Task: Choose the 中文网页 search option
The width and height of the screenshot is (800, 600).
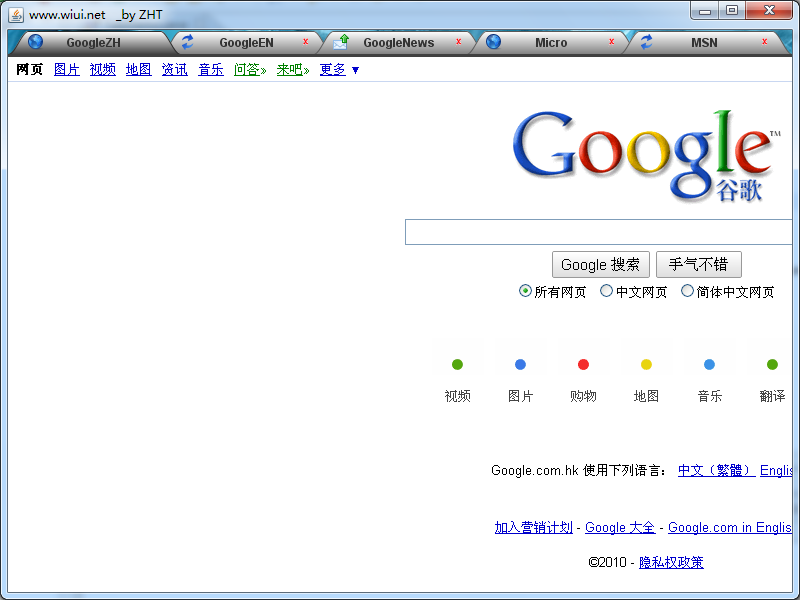Action: click(x=607, y=291)
